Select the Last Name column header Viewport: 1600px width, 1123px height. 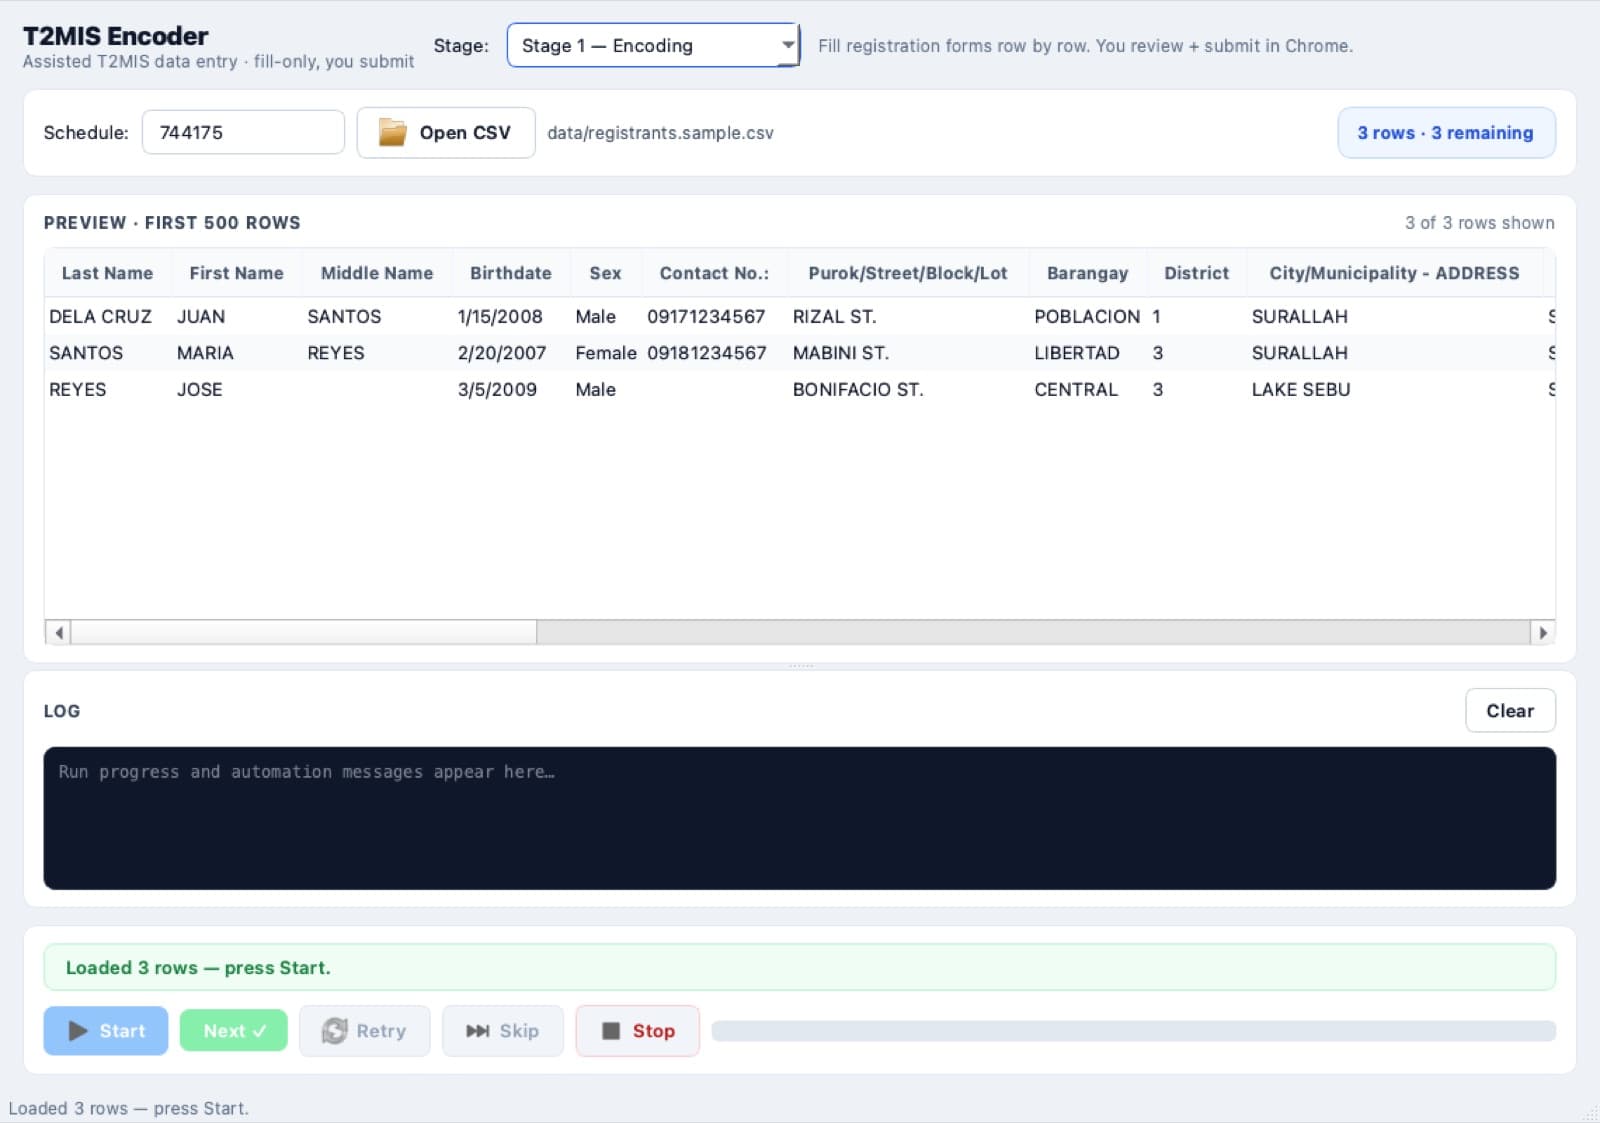107,273
